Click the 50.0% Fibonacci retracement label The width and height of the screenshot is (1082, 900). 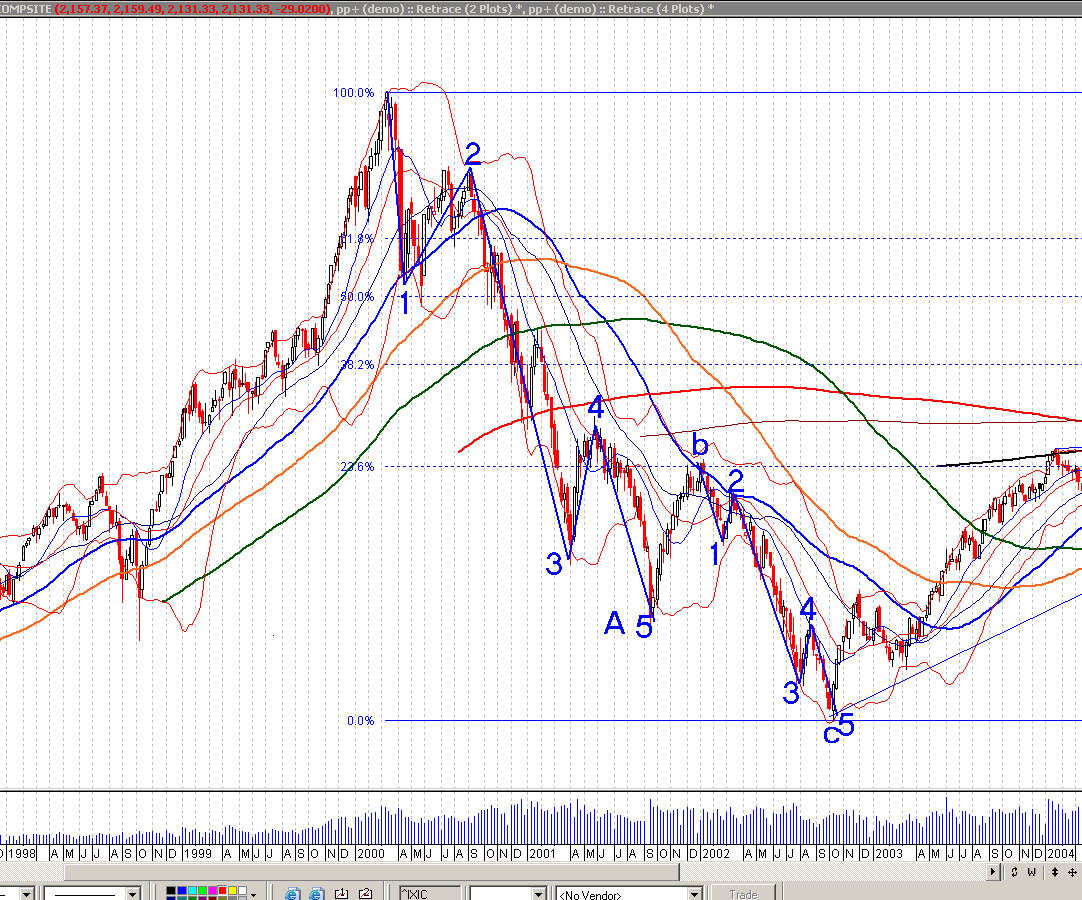pyautogui.click(x=357, y=297)
